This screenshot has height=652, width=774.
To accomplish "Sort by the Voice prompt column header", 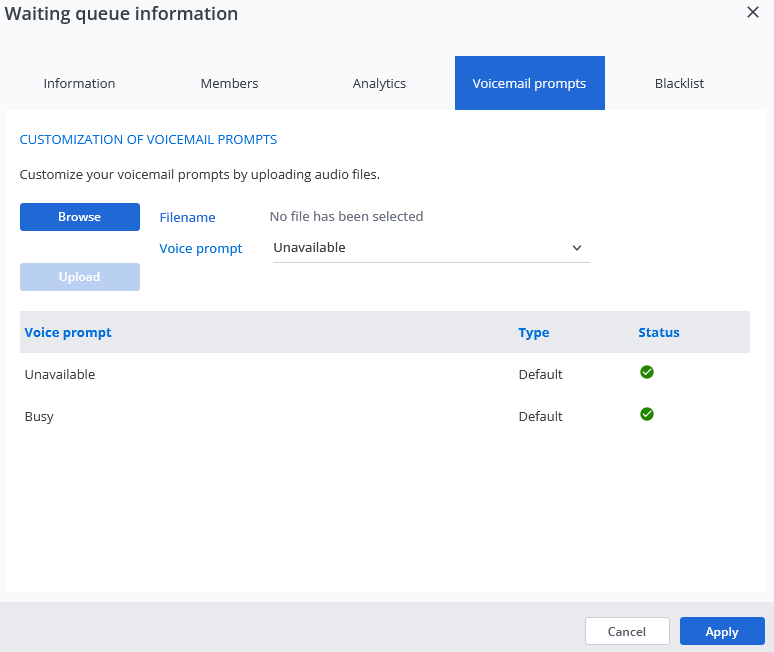I will click(x=68, y=332).
